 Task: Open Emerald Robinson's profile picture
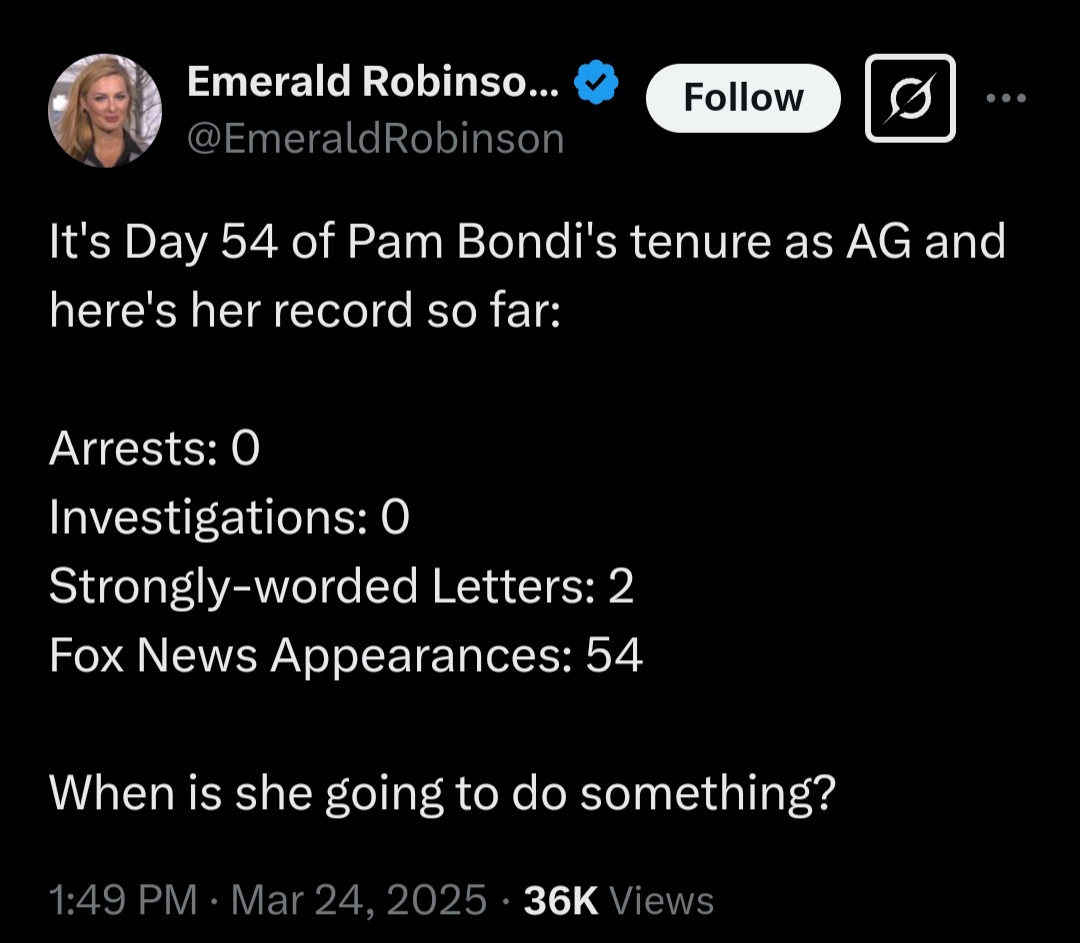(x=105, y=111)
